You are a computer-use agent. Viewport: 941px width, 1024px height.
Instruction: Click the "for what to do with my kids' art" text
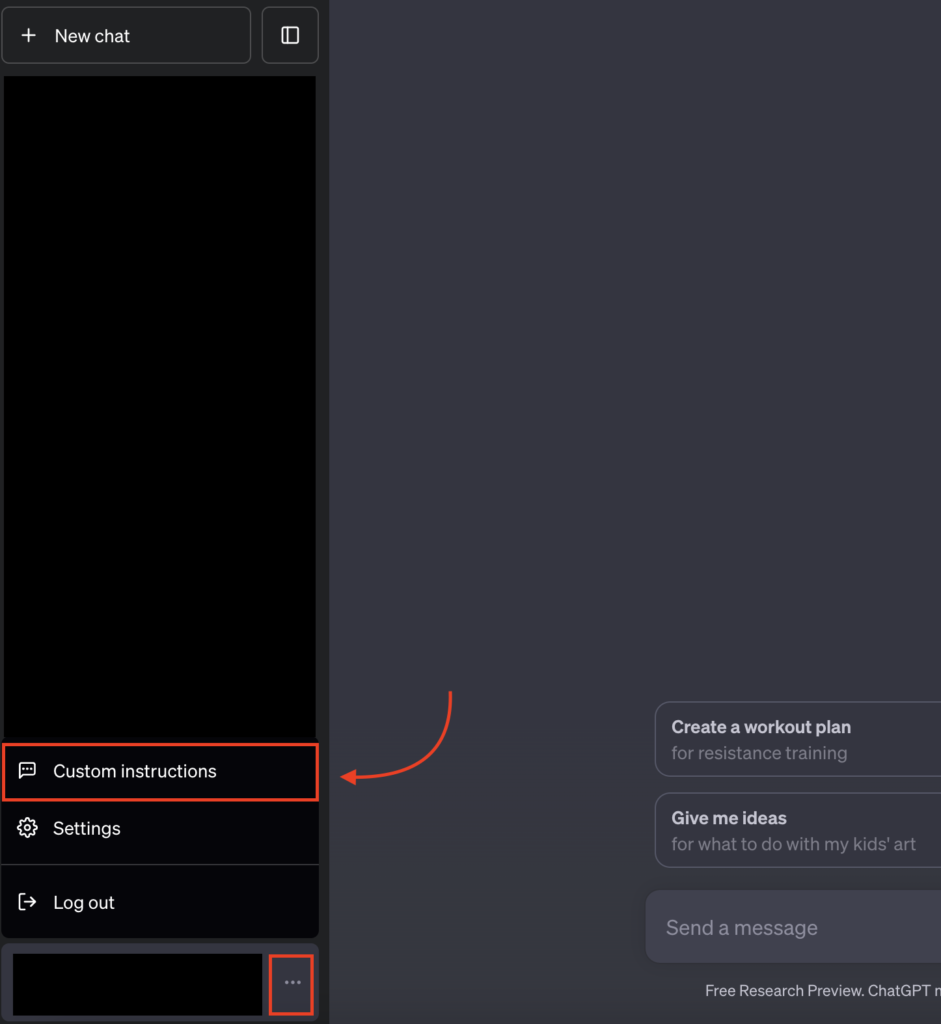793,845
